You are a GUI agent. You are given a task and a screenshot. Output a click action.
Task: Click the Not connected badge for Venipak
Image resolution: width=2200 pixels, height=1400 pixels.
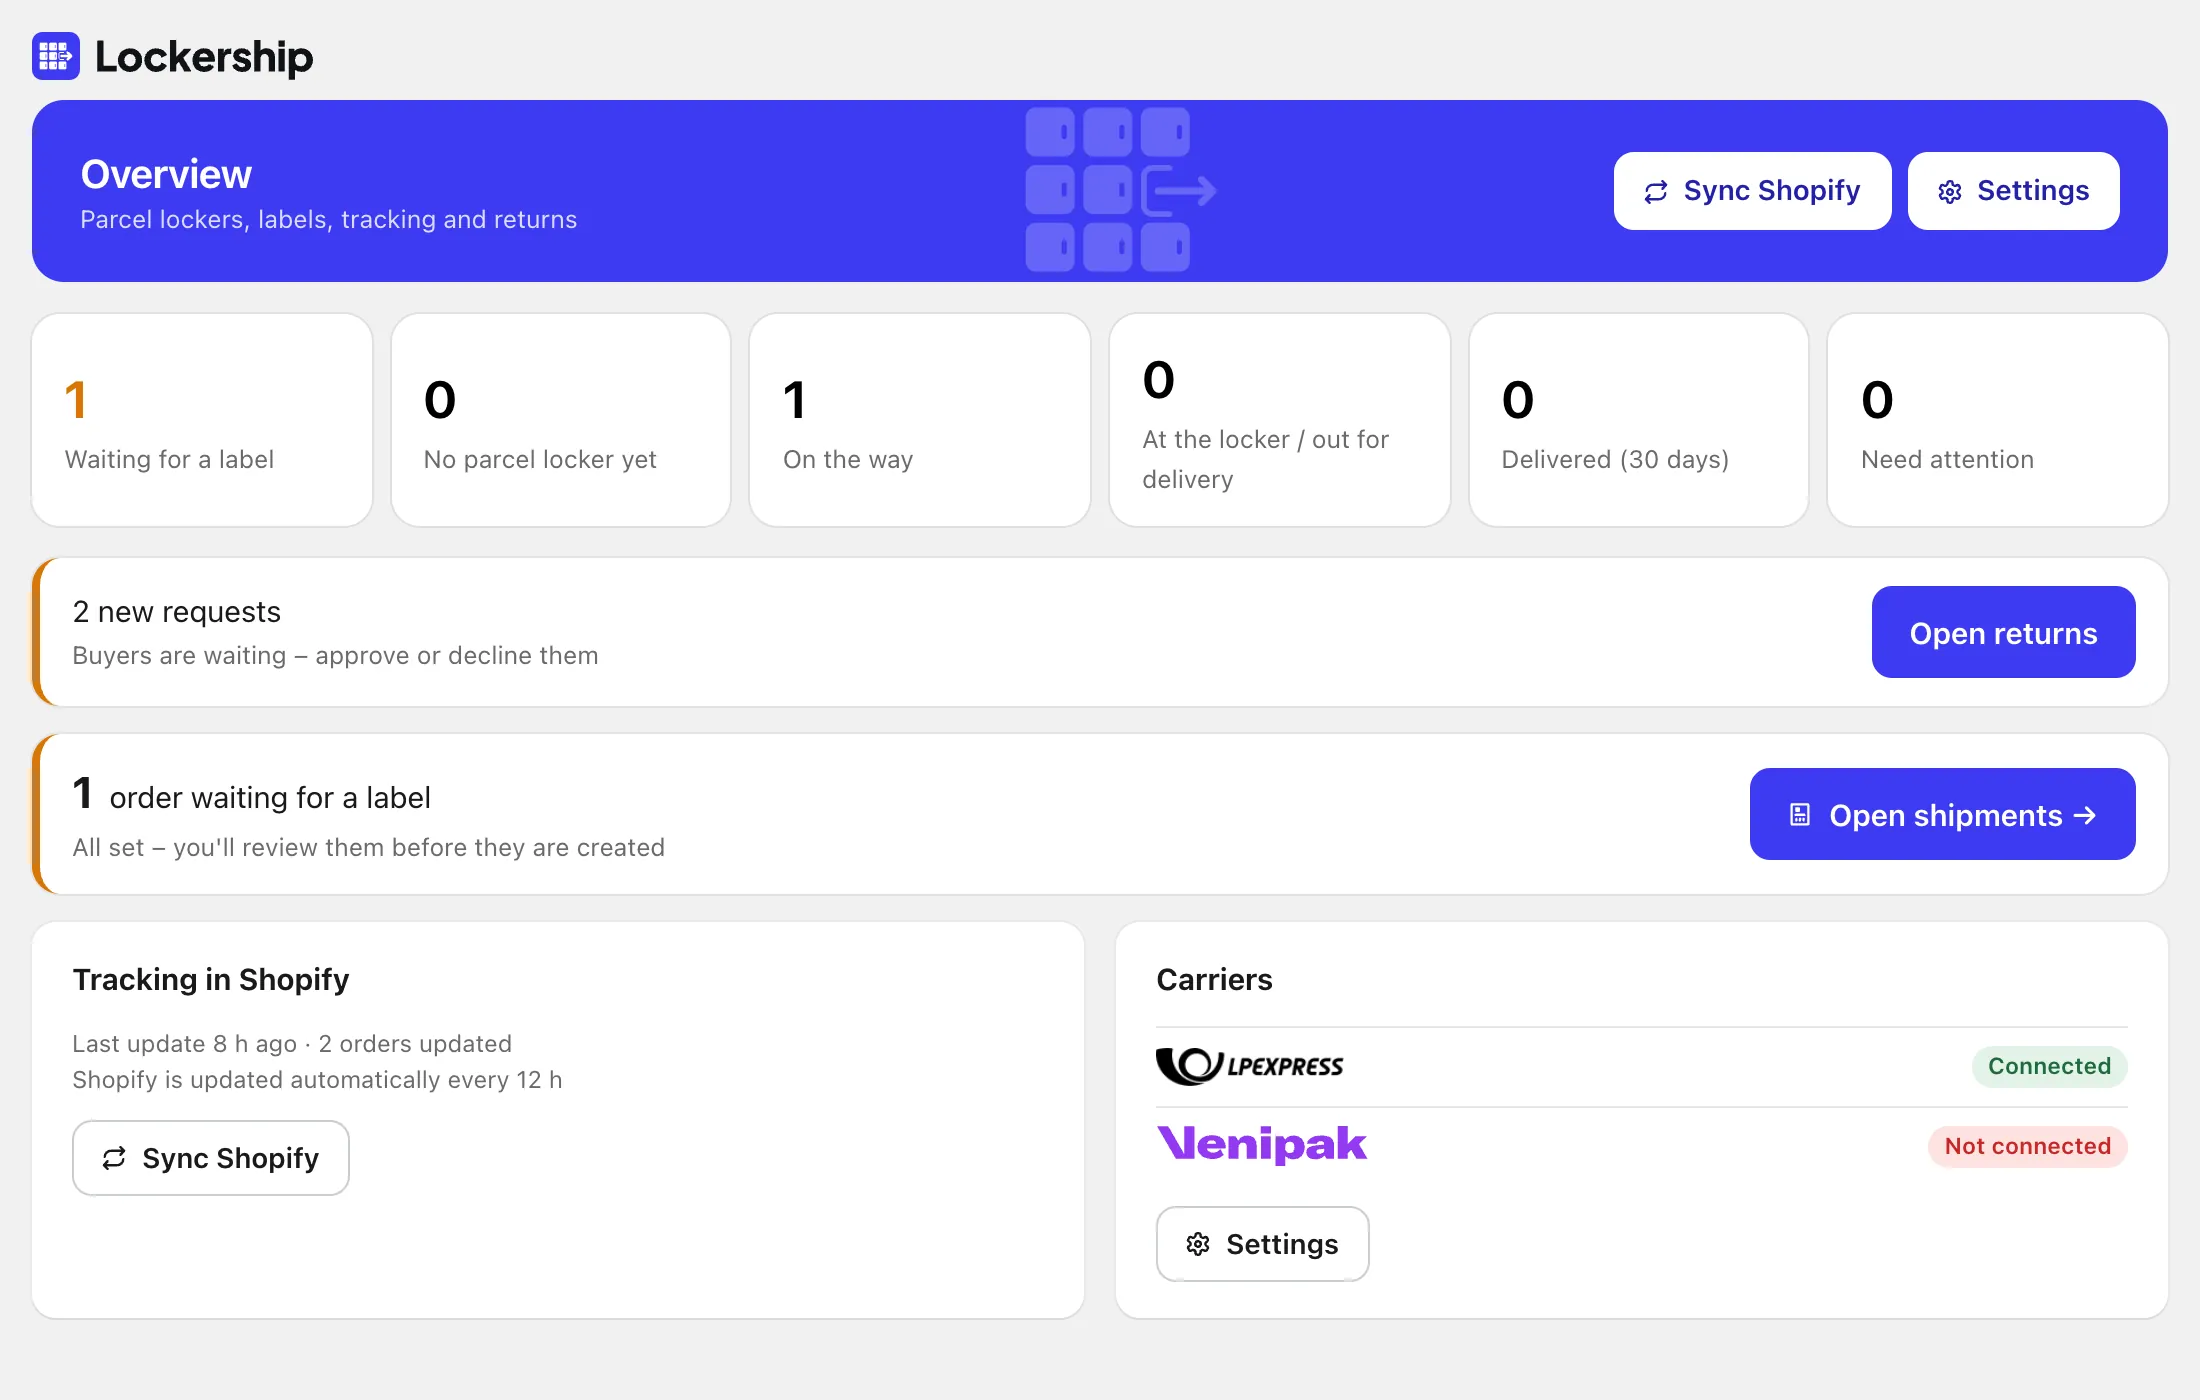pyautogui.click(x=2027, y=1146)
